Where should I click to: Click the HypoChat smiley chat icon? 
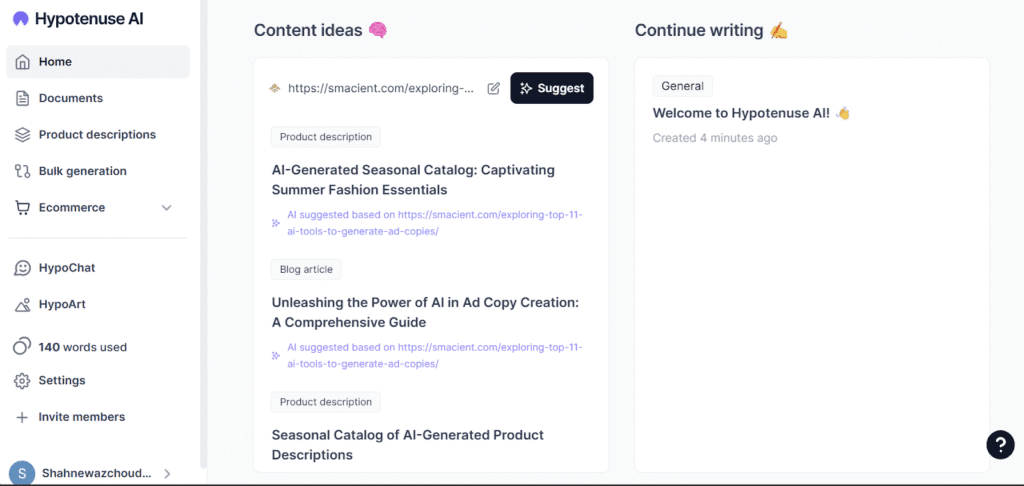point(22,268)
